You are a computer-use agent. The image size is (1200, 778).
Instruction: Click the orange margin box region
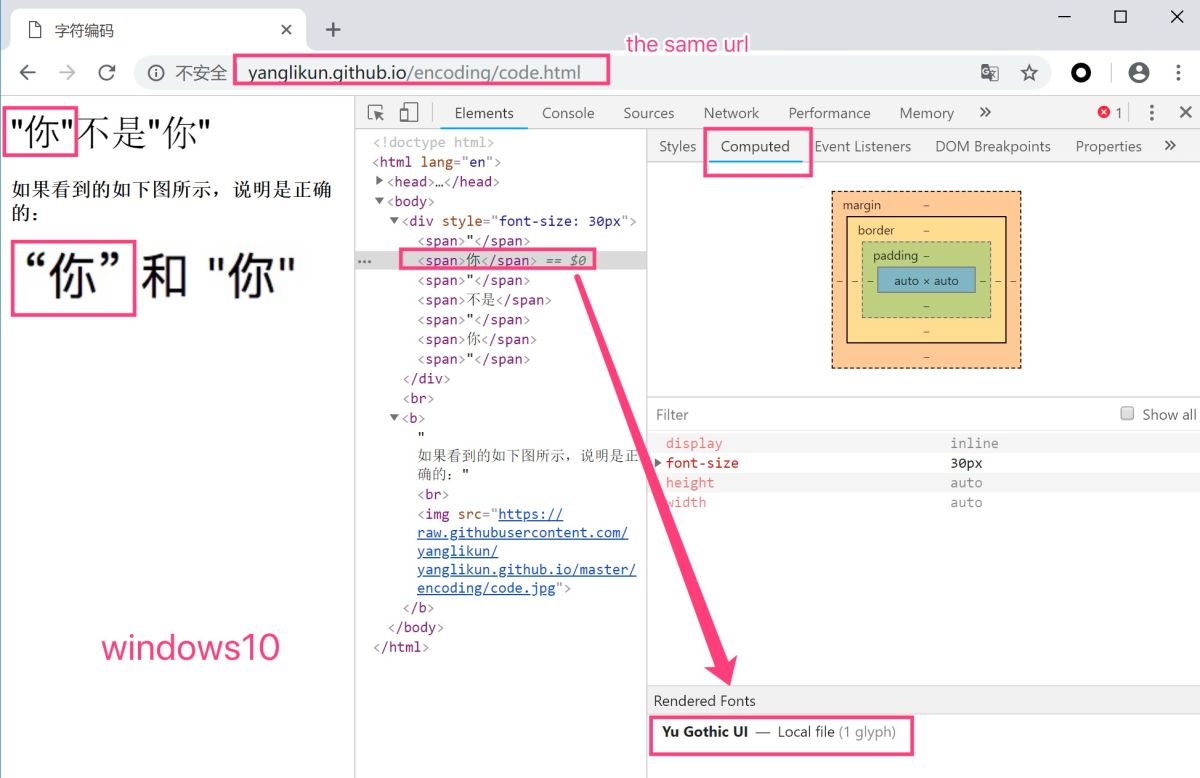(x=926, y=204)
